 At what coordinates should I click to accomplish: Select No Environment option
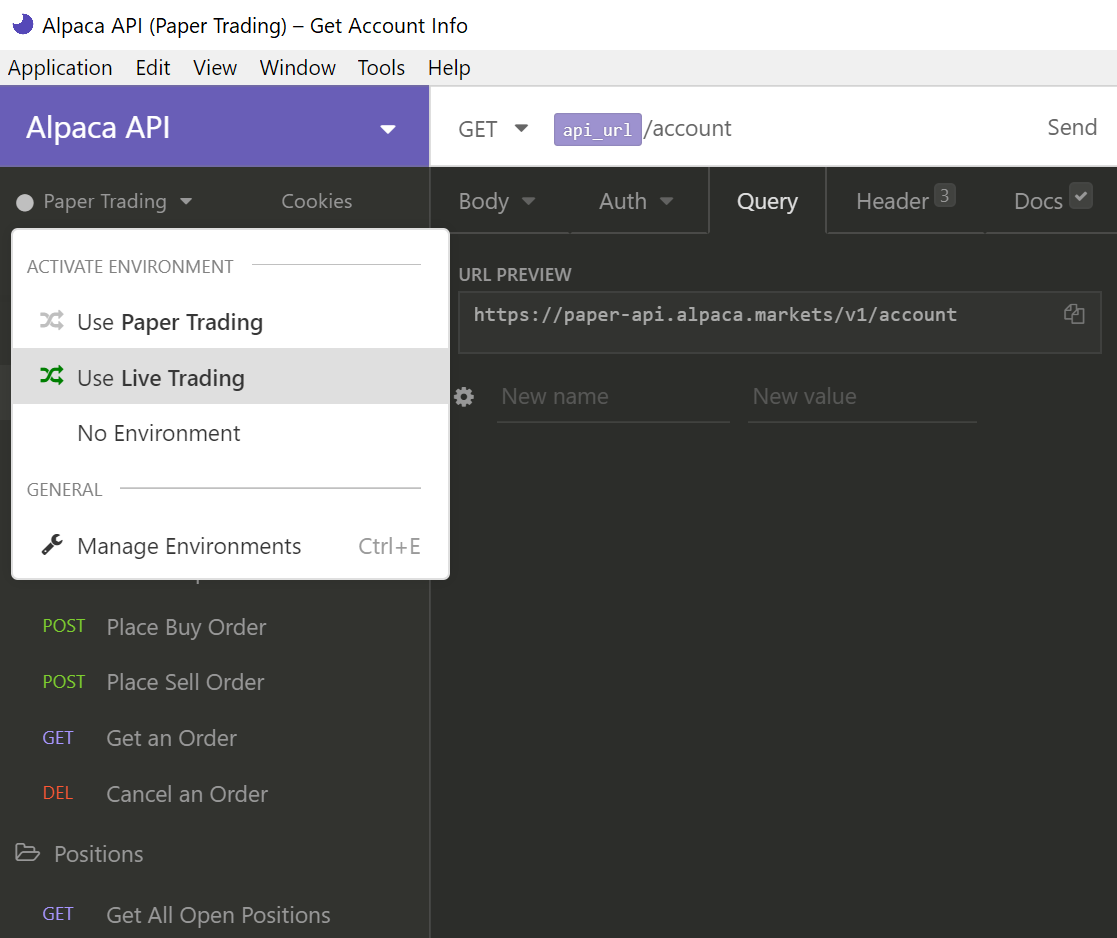[230, 433]
